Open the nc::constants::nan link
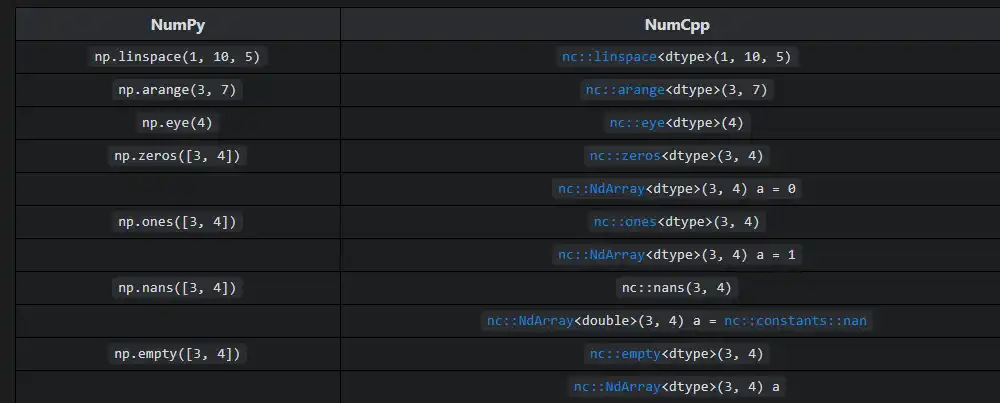Screen dimensions: 1000x403 click(x=795, y=321)
